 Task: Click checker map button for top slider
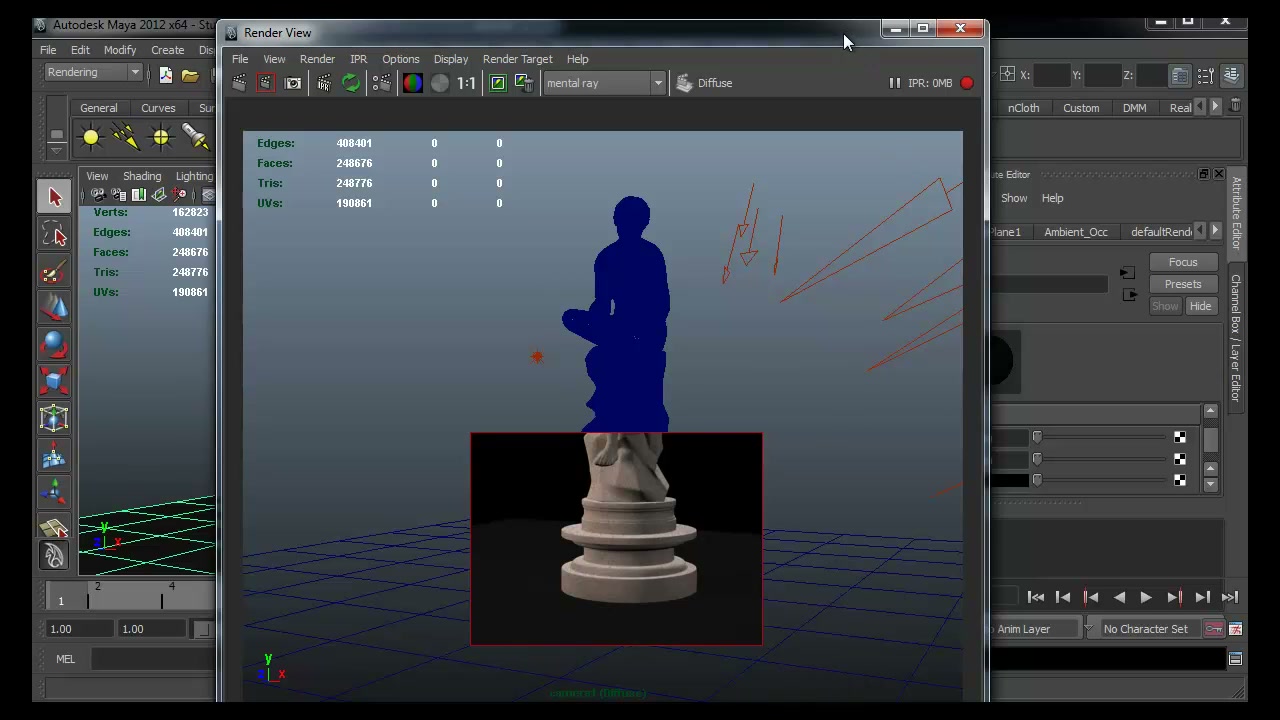pos(1180,437)
